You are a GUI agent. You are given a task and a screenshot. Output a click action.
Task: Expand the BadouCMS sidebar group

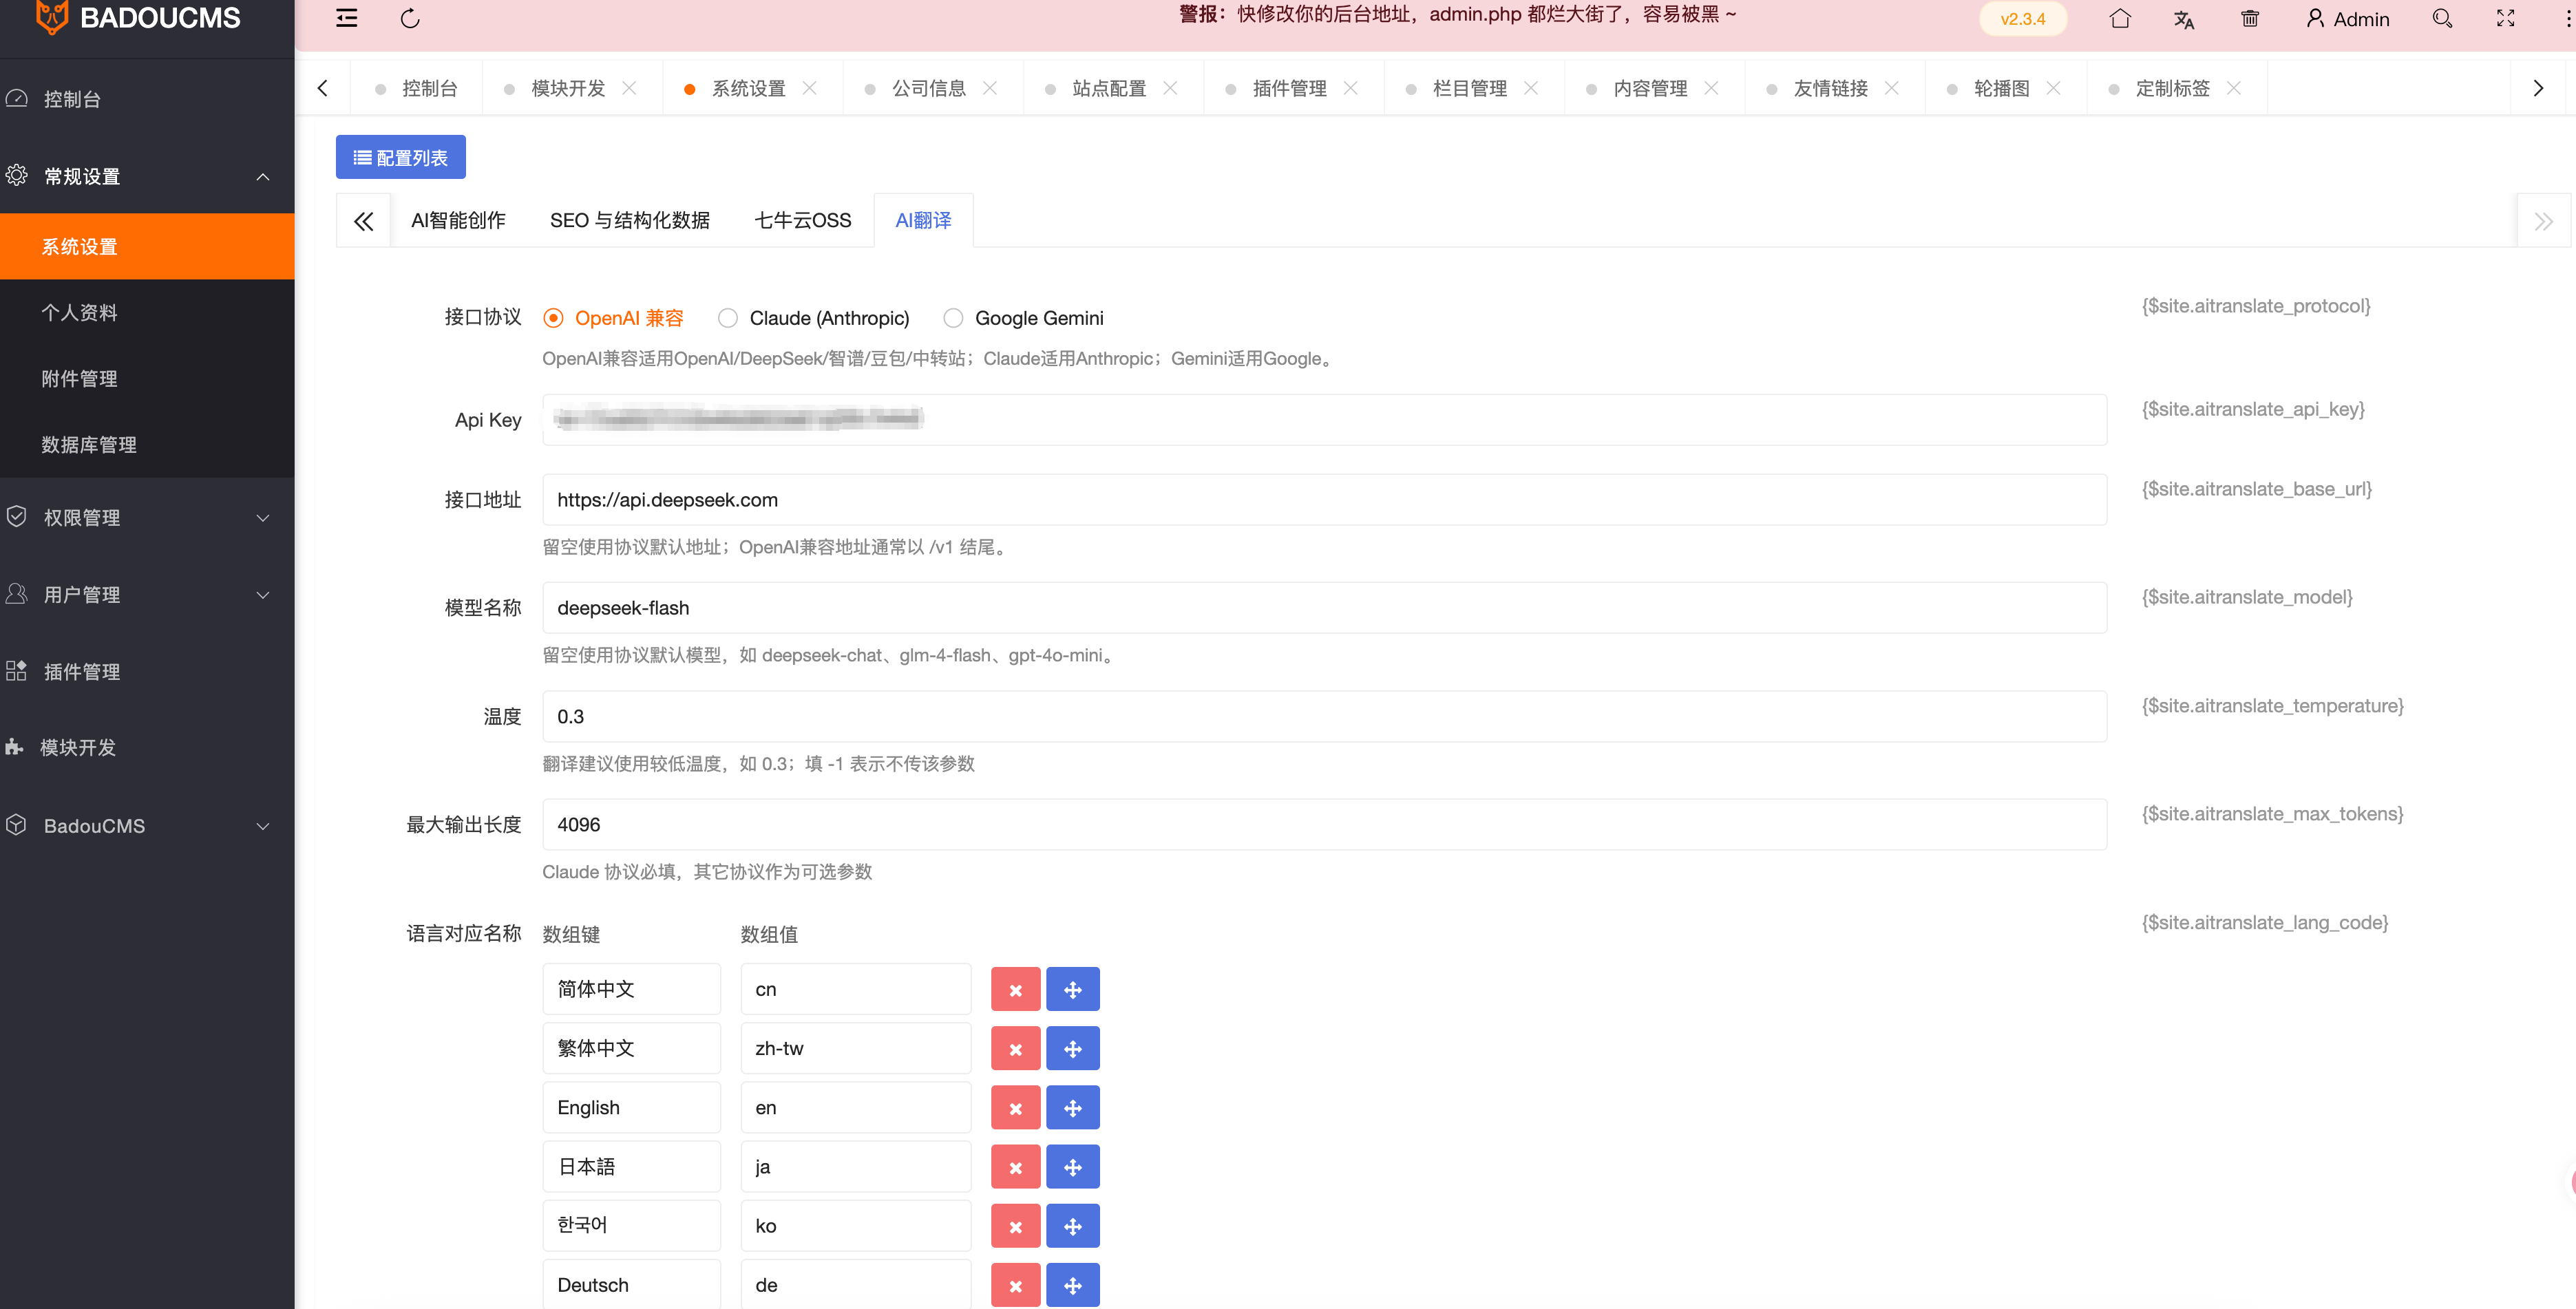(x=147, y=826)
